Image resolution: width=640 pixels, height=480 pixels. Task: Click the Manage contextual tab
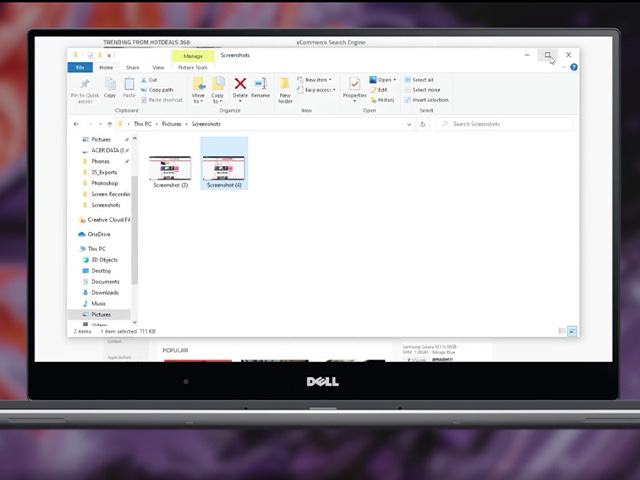193,56
